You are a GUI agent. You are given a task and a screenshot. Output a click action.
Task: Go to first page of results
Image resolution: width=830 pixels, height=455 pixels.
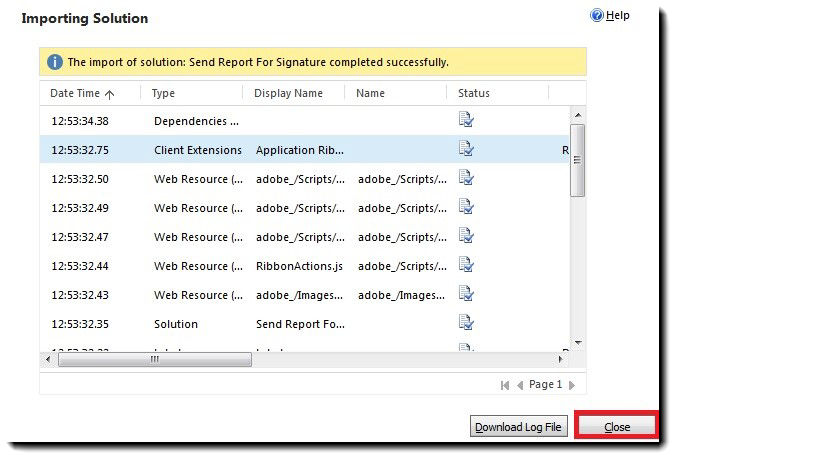[504, 385]
